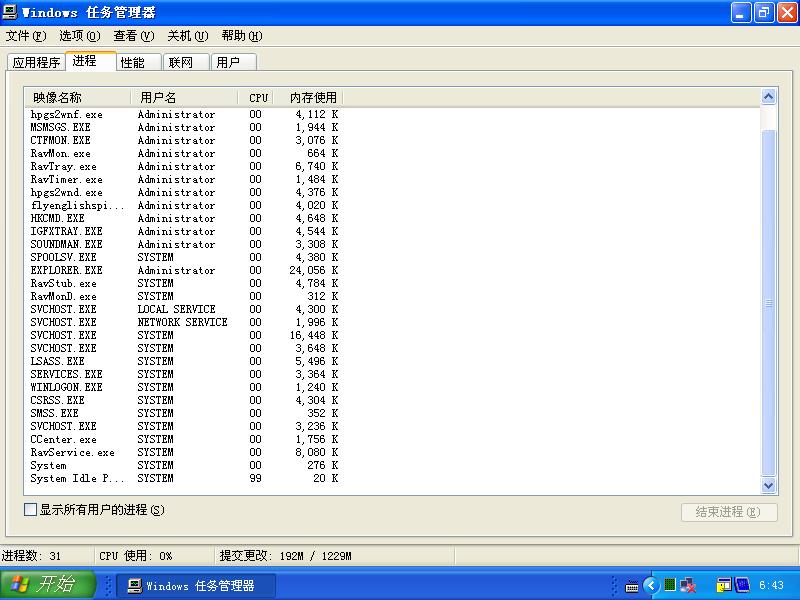The image size is (800, 600).
Task: Expand hidden tray icons with the arrow
Action: 651,586
